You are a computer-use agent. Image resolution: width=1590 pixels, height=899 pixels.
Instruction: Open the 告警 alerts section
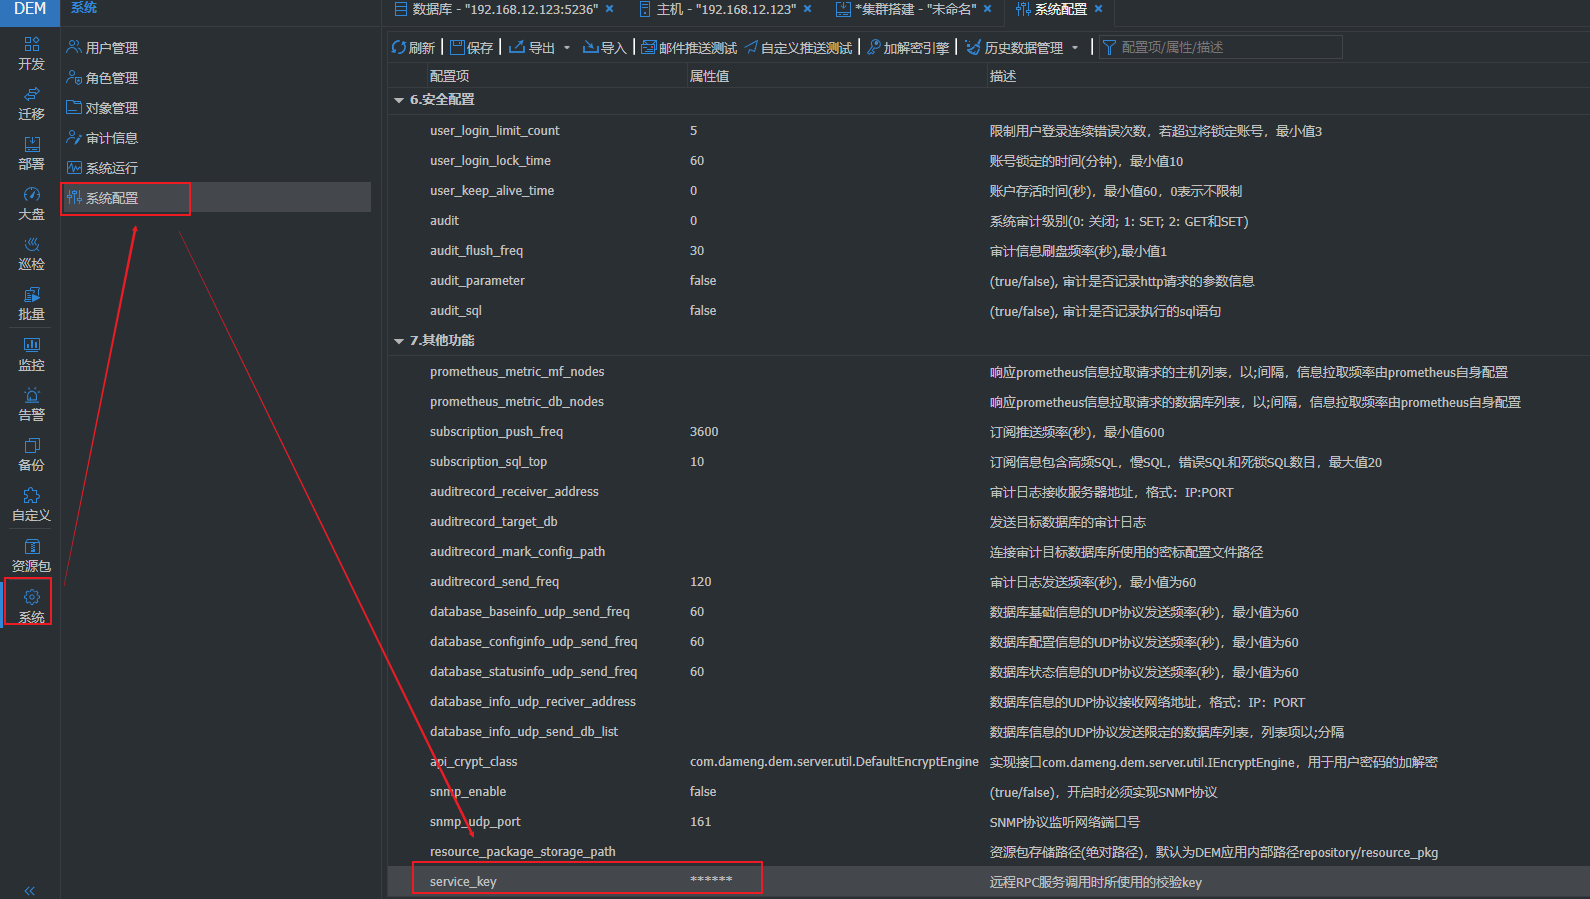coord(31,404)
